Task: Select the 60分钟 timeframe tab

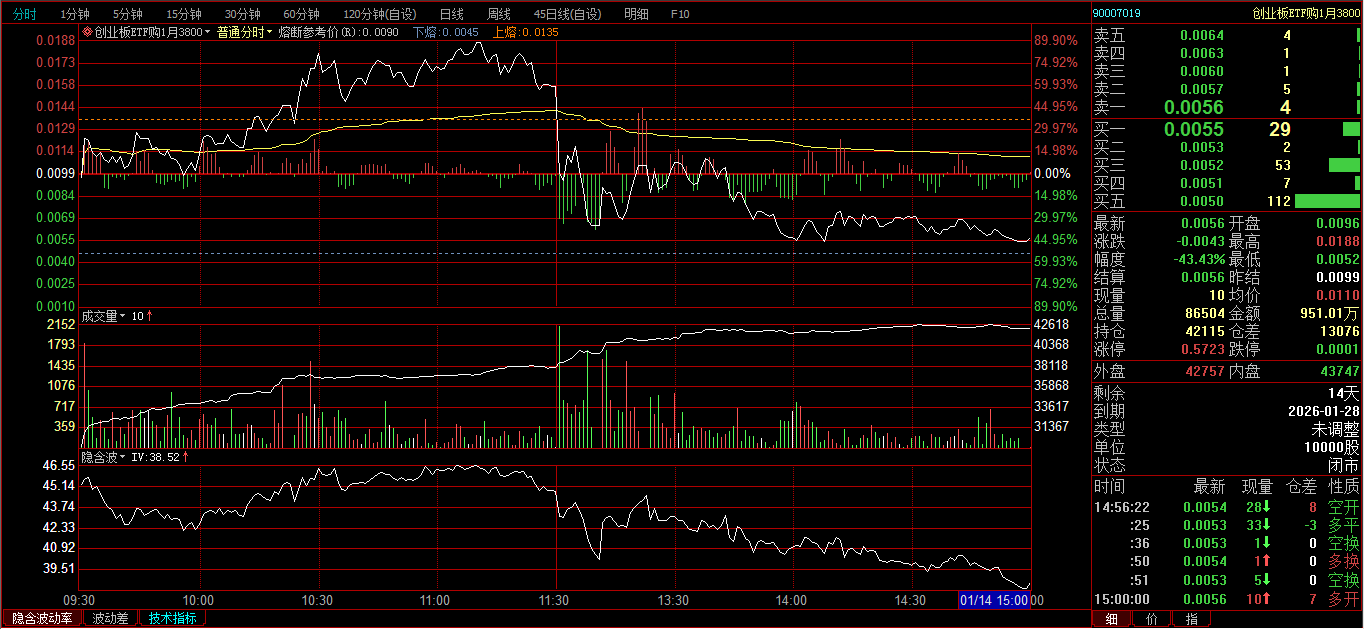Action: [x=301, y=14]
